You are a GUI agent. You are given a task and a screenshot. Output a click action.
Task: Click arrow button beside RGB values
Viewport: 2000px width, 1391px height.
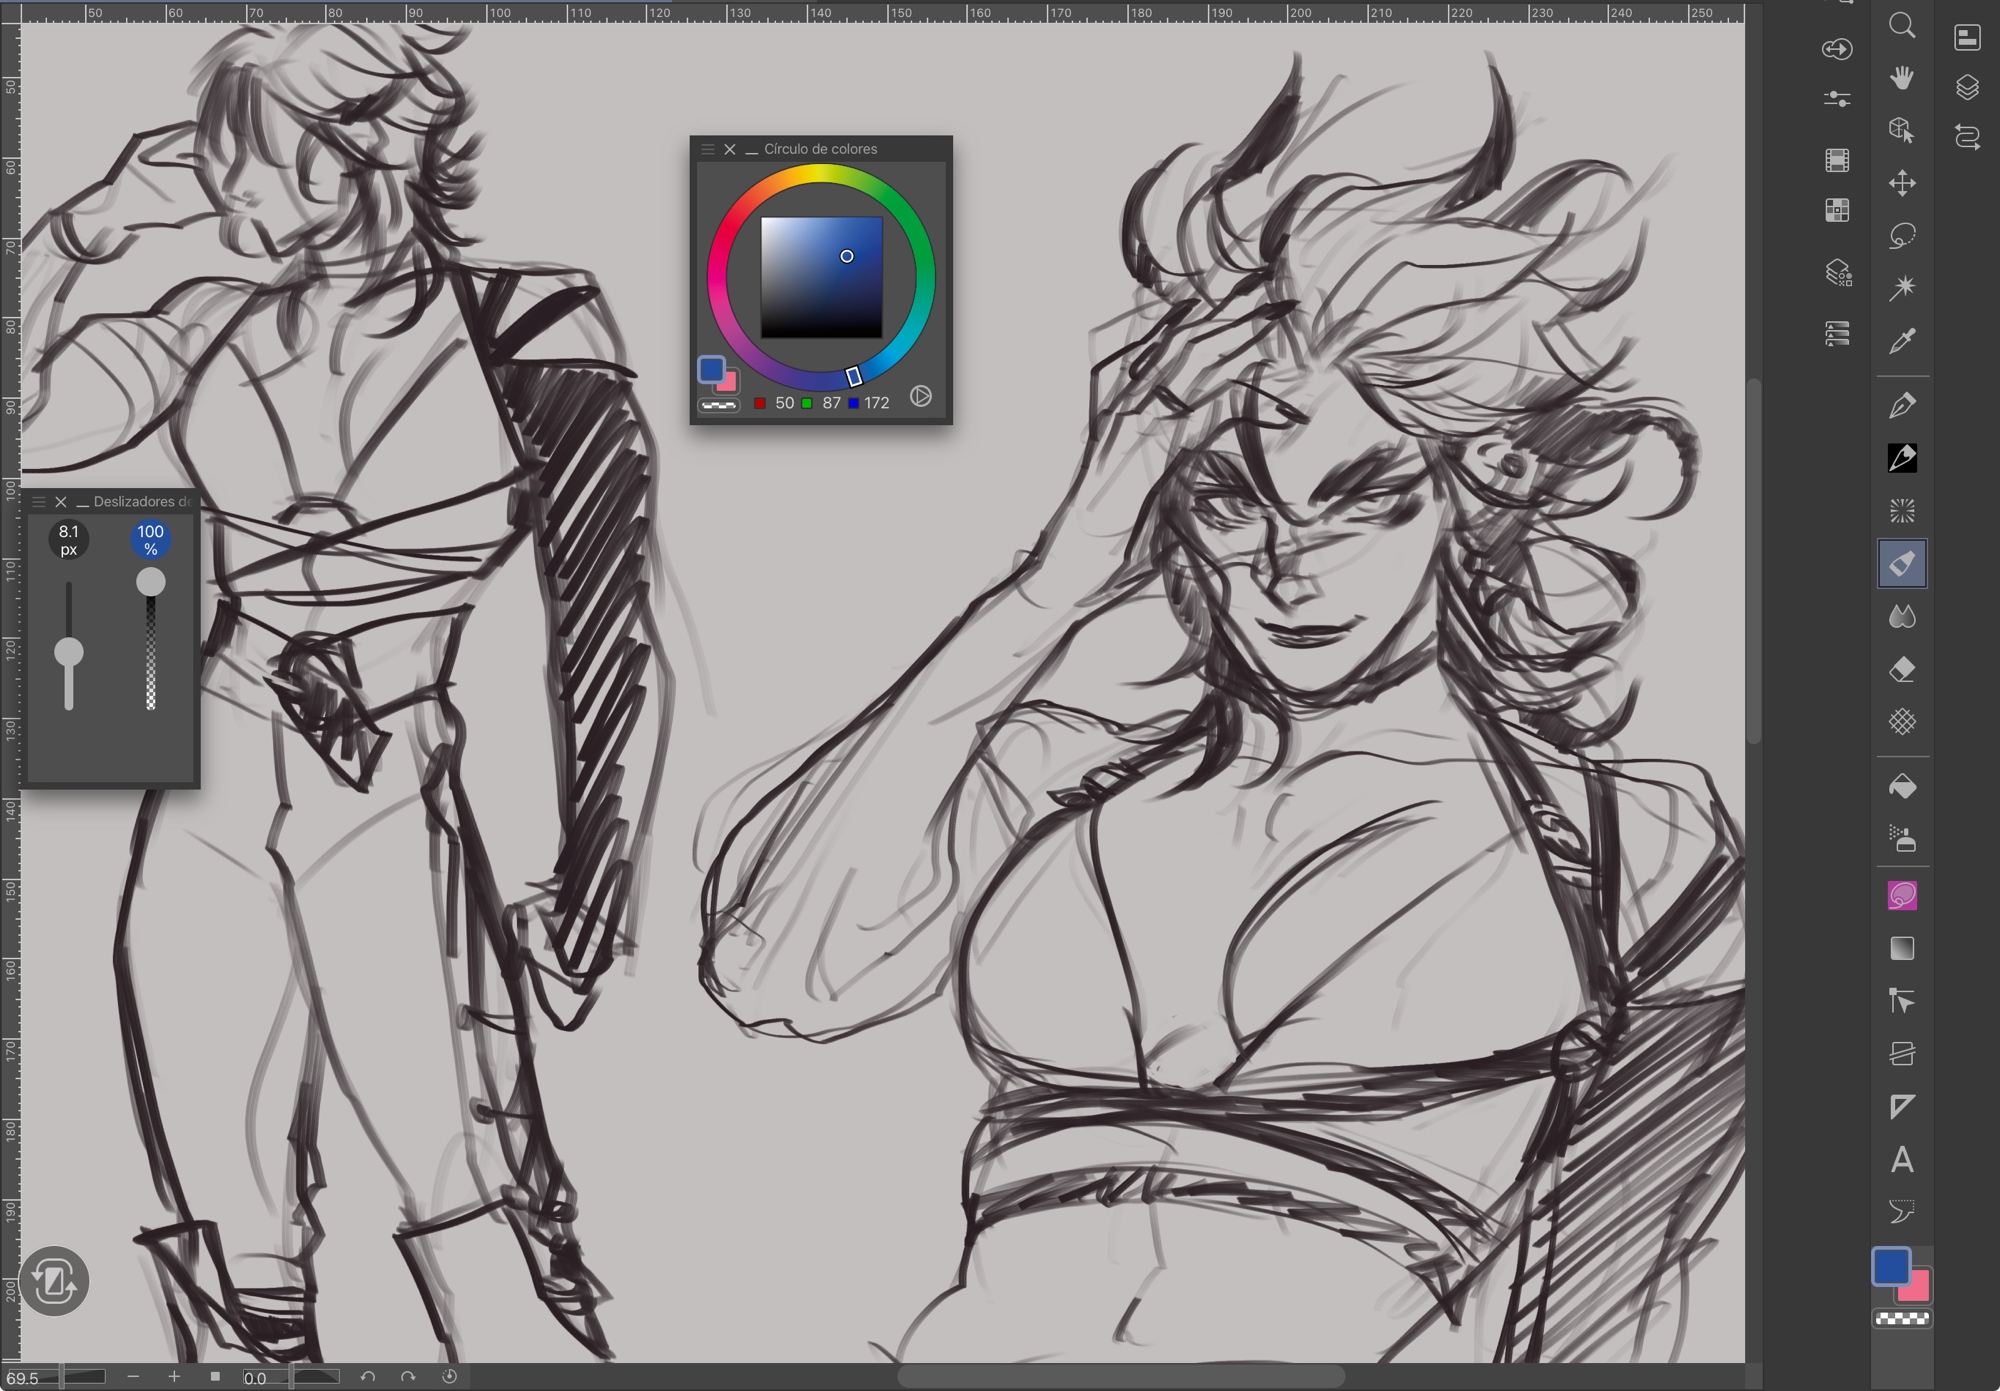tap(920, 397)
